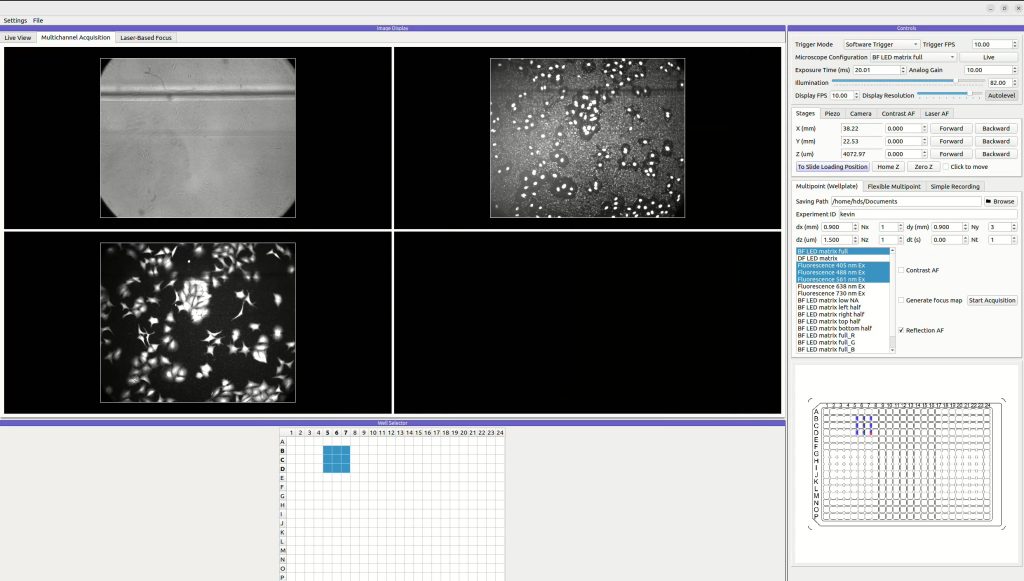Select the Piezo tab
The height and width of the screenshot is (581, 1024).
tap(832, 113)
